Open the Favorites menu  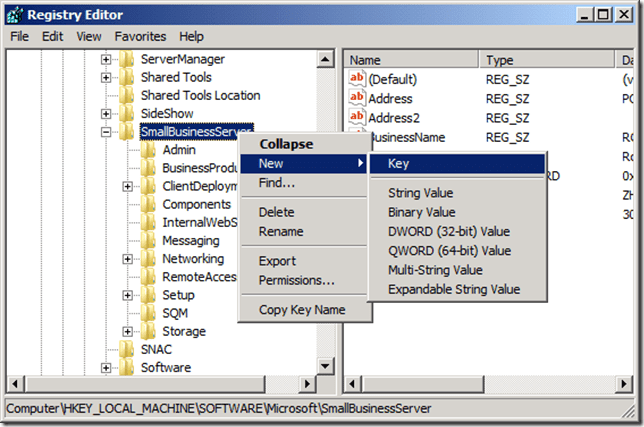[x=140, y=37]
